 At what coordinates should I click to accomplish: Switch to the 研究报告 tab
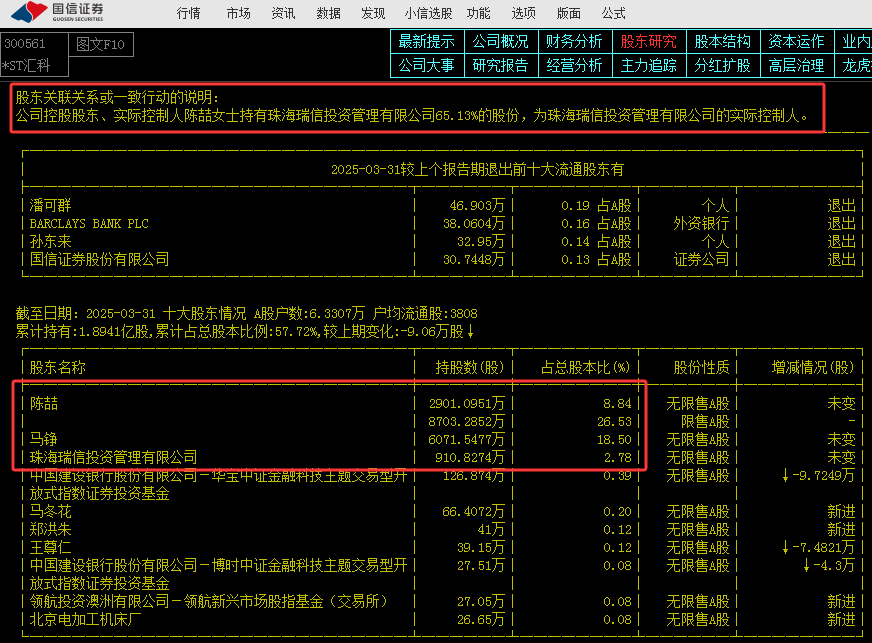coord(501,66)
